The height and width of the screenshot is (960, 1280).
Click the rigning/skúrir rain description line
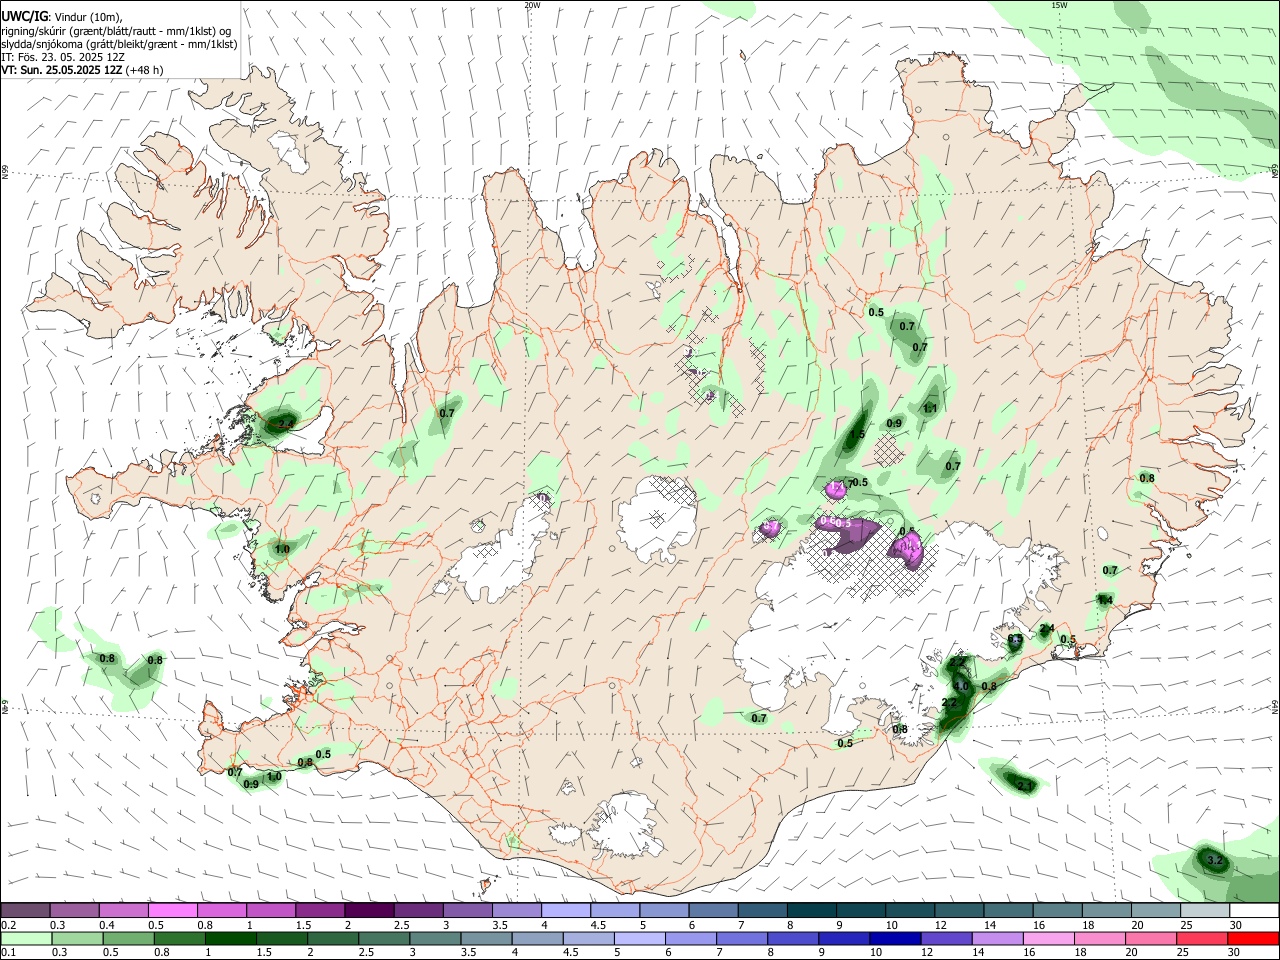point(117,31)
